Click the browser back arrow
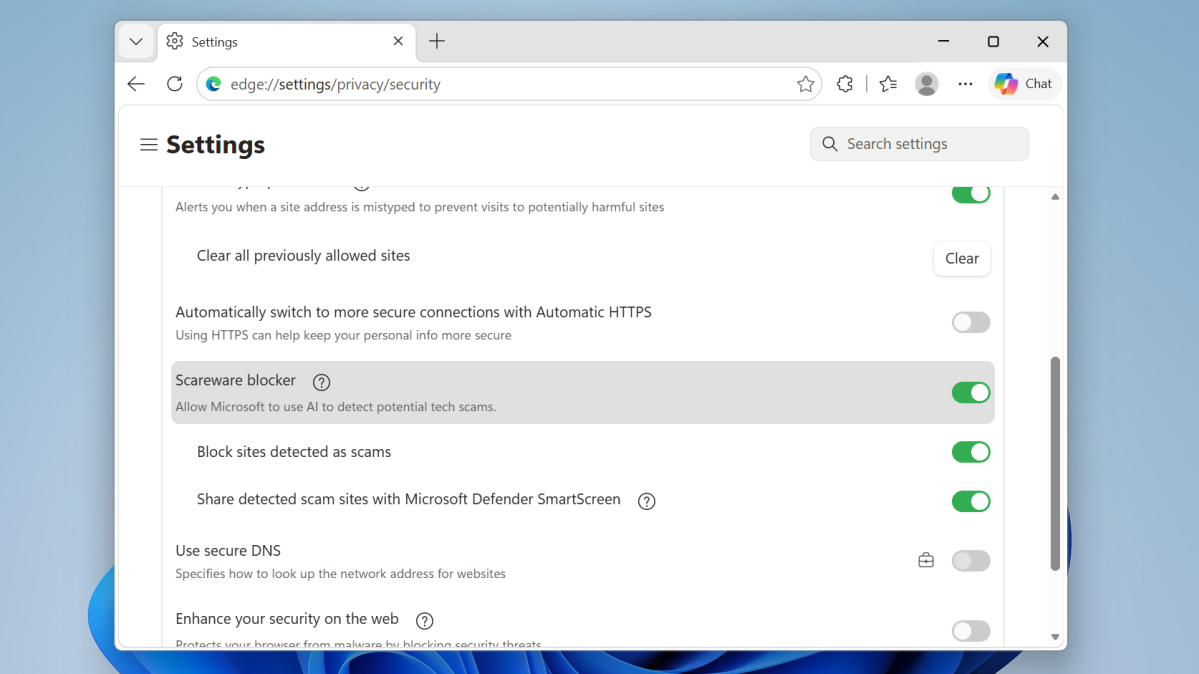1199x674 pixels. click(136, 84)
